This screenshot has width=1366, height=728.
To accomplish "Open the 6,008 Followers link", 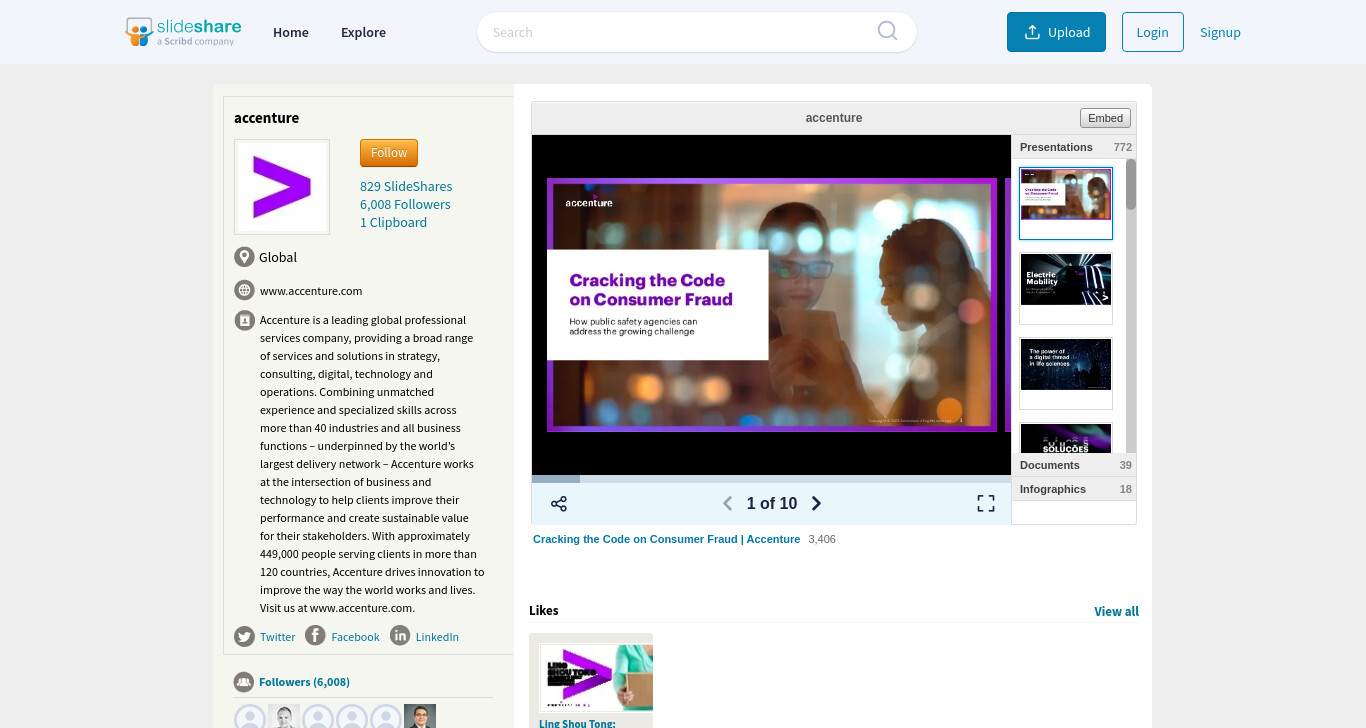I will point(405,204).
